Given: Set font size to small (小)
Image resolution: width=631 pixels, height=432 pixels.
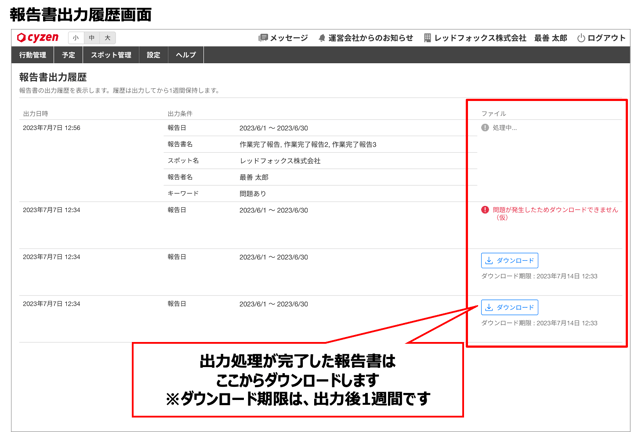Looking at the screenshot, I should click(76, 38).
